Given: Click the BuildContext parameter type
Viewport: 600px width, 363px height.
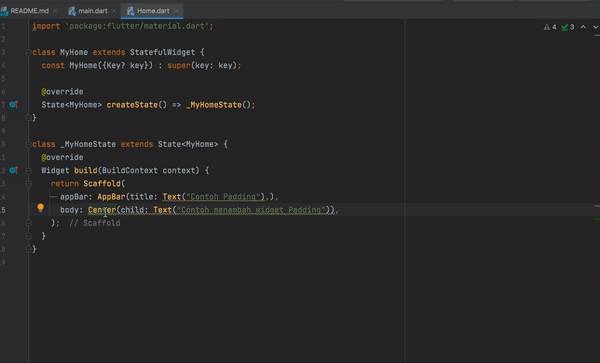Looking at the screenshot, I should [x=129, y=170].
